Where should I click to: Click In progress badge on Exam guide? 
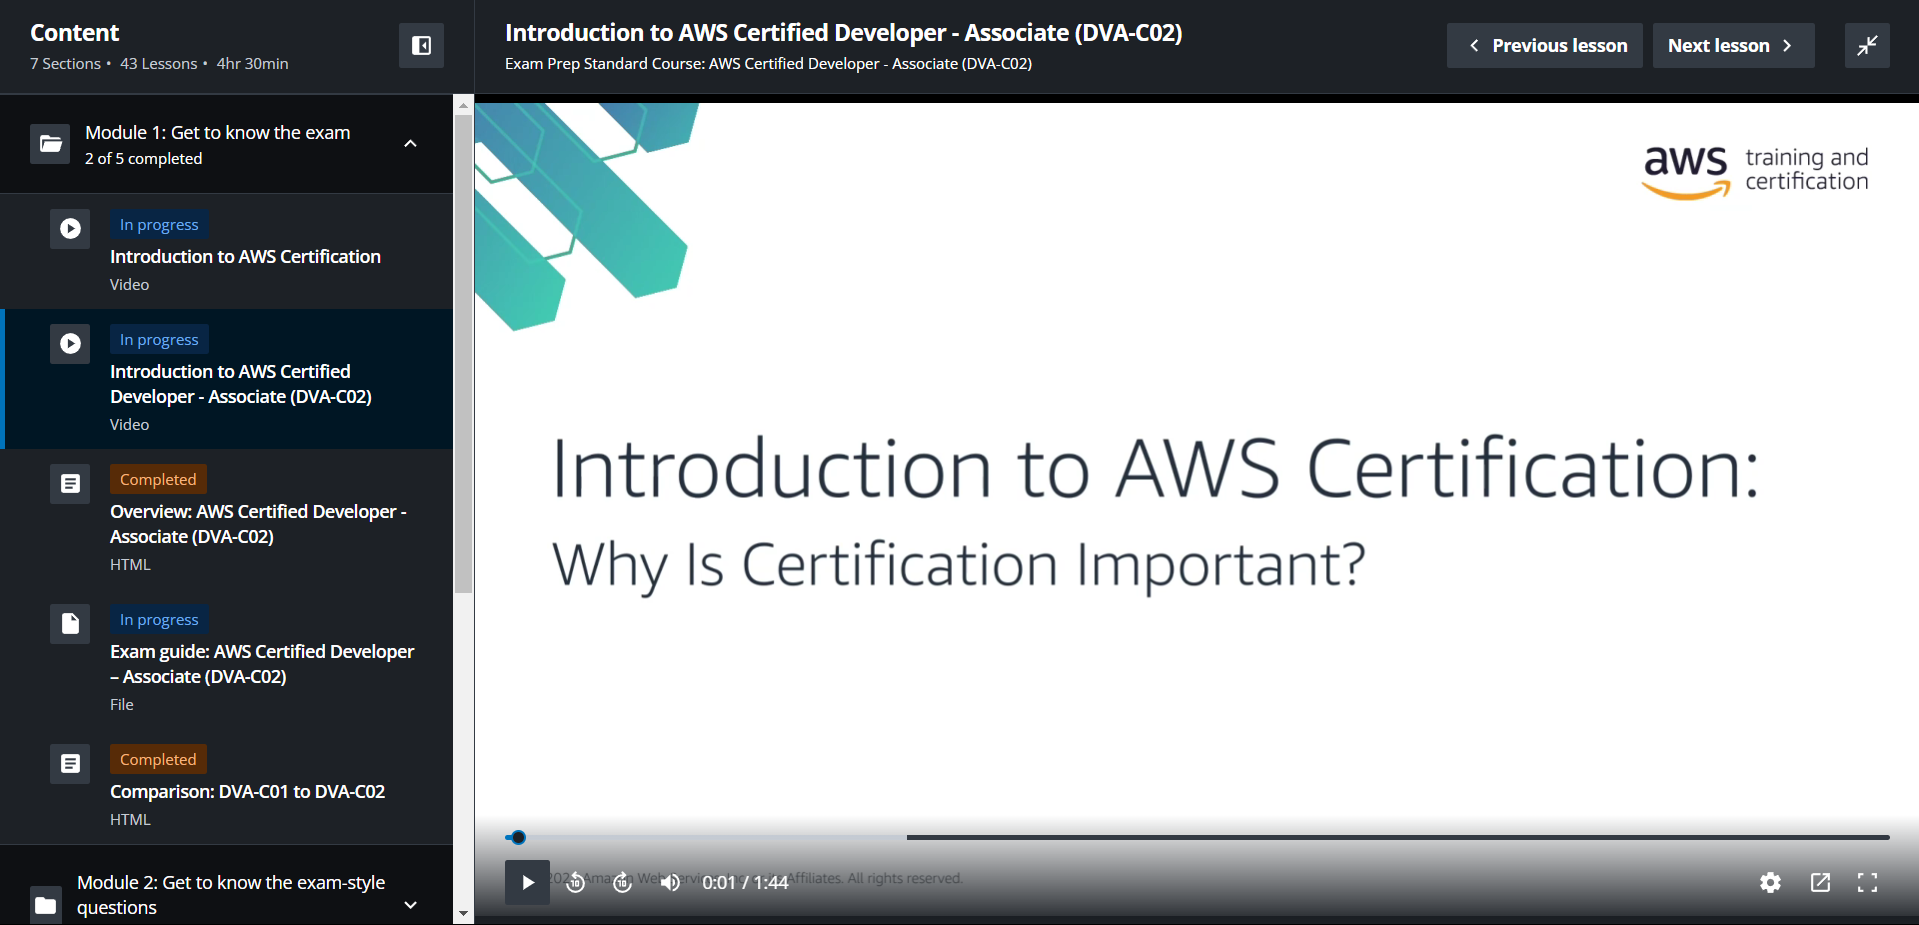[159, 619]
